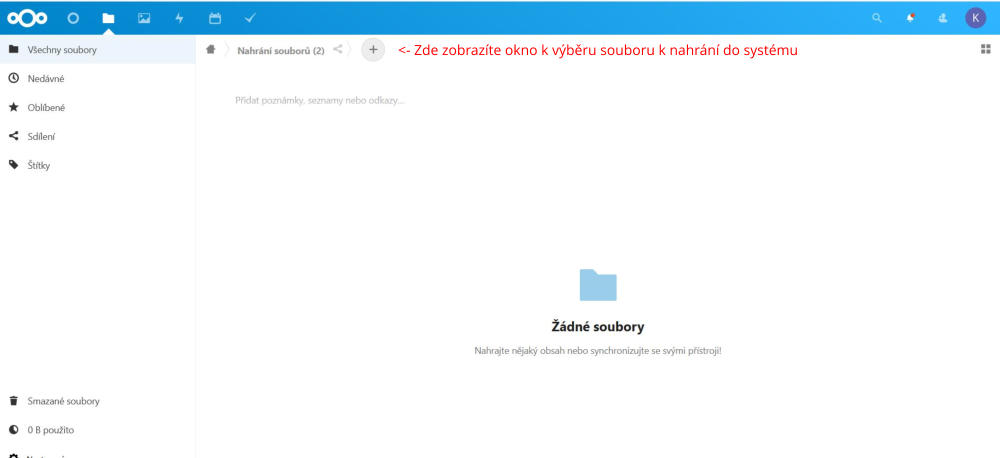Open the Tasks checkmark icon

pyautogui.click(x=250, y=18)
